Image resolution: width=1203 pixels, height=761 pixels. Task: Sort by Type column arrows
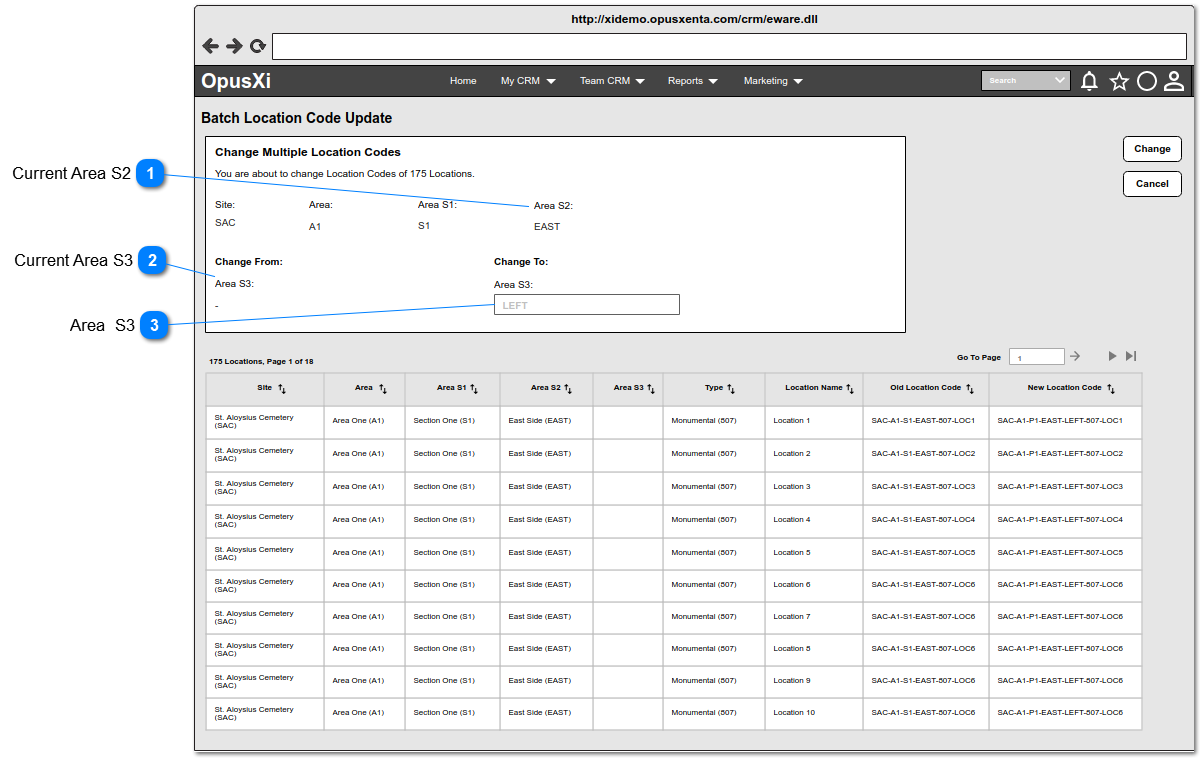[x=731, y=388]
